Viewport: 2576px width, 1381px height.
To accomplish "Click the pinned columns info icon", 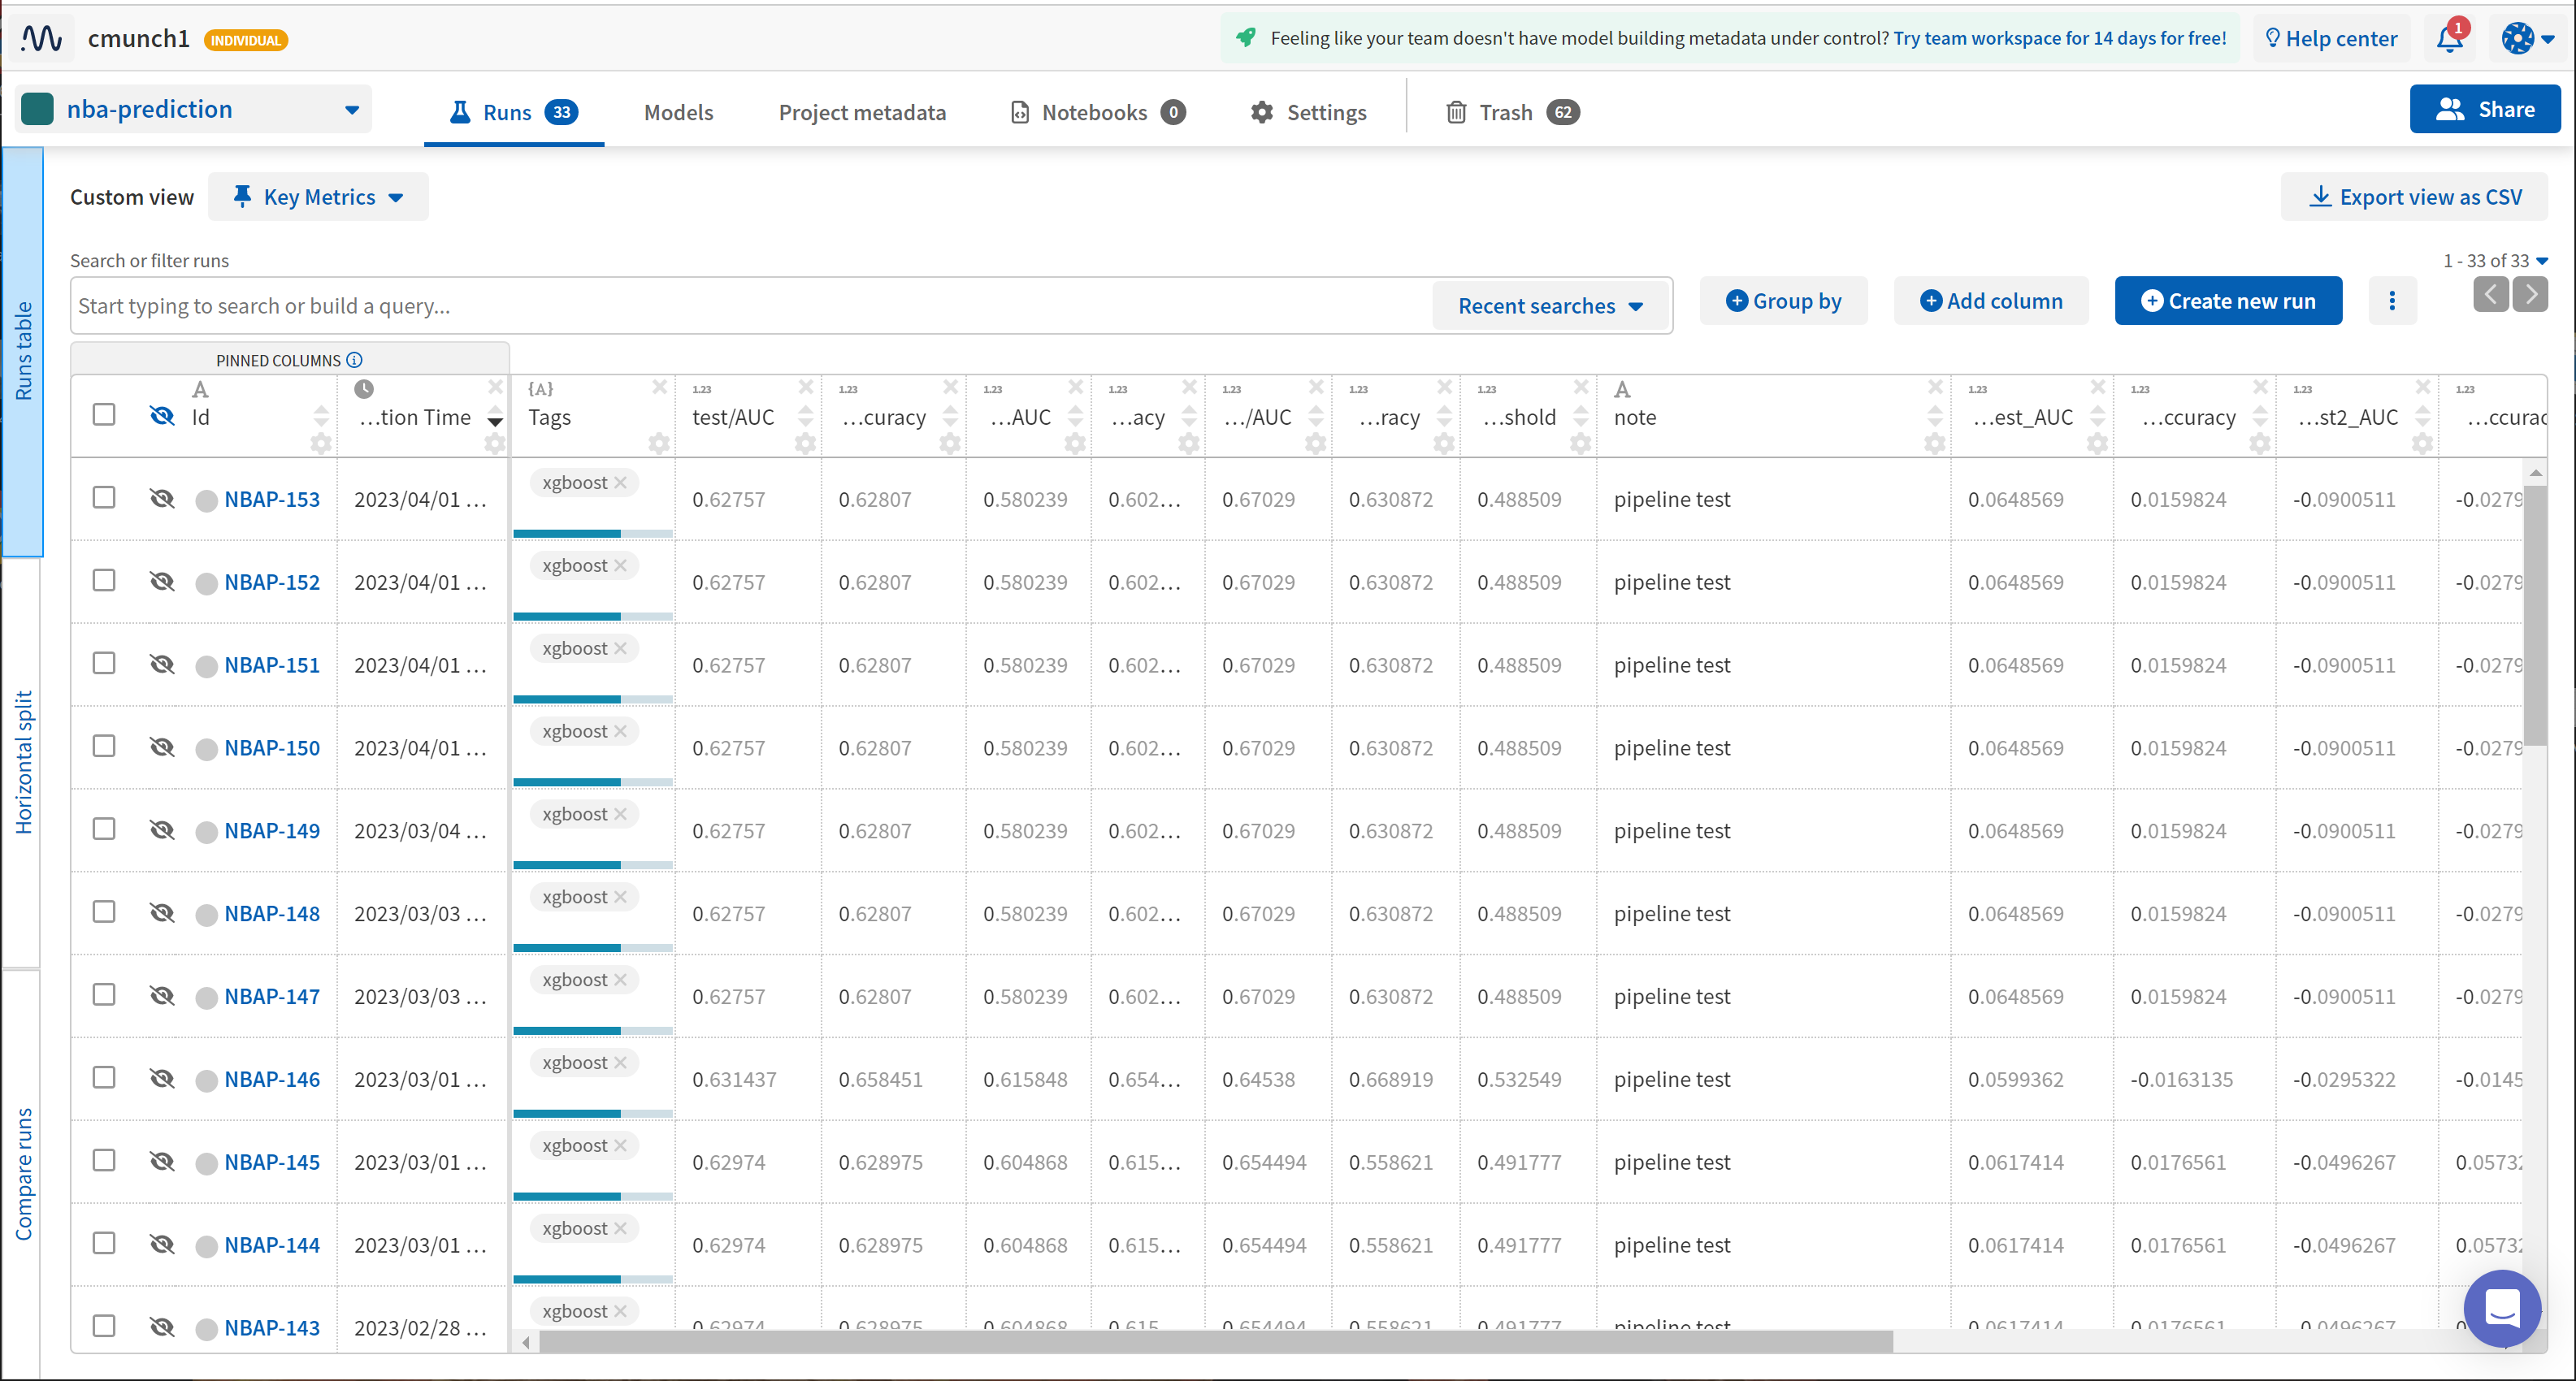I will click(x=355, y=360).
